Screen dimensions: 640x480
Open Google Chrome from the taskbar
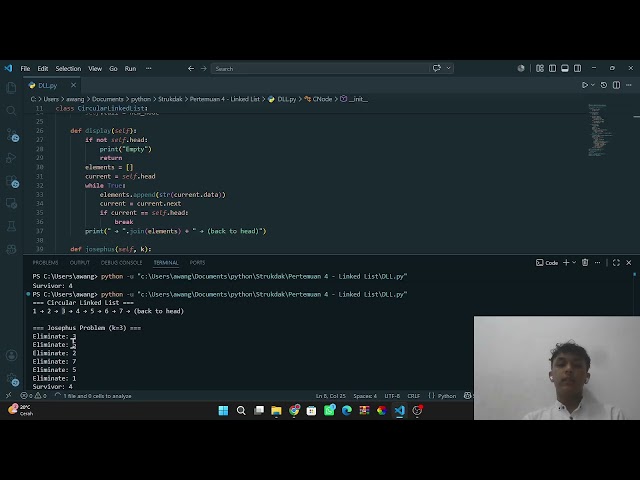tap(294, 410)
